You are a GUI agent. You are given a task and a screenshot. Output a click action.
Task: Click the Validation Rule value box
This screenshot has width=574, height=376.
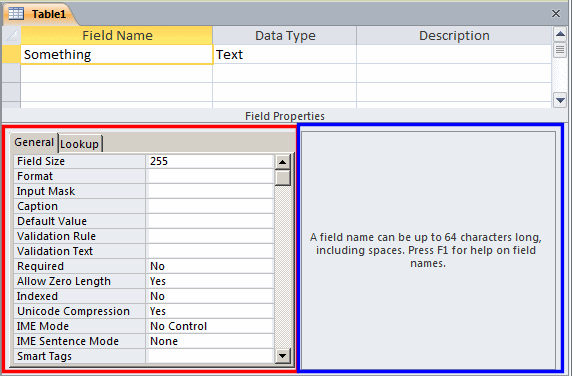coord(210,237)
